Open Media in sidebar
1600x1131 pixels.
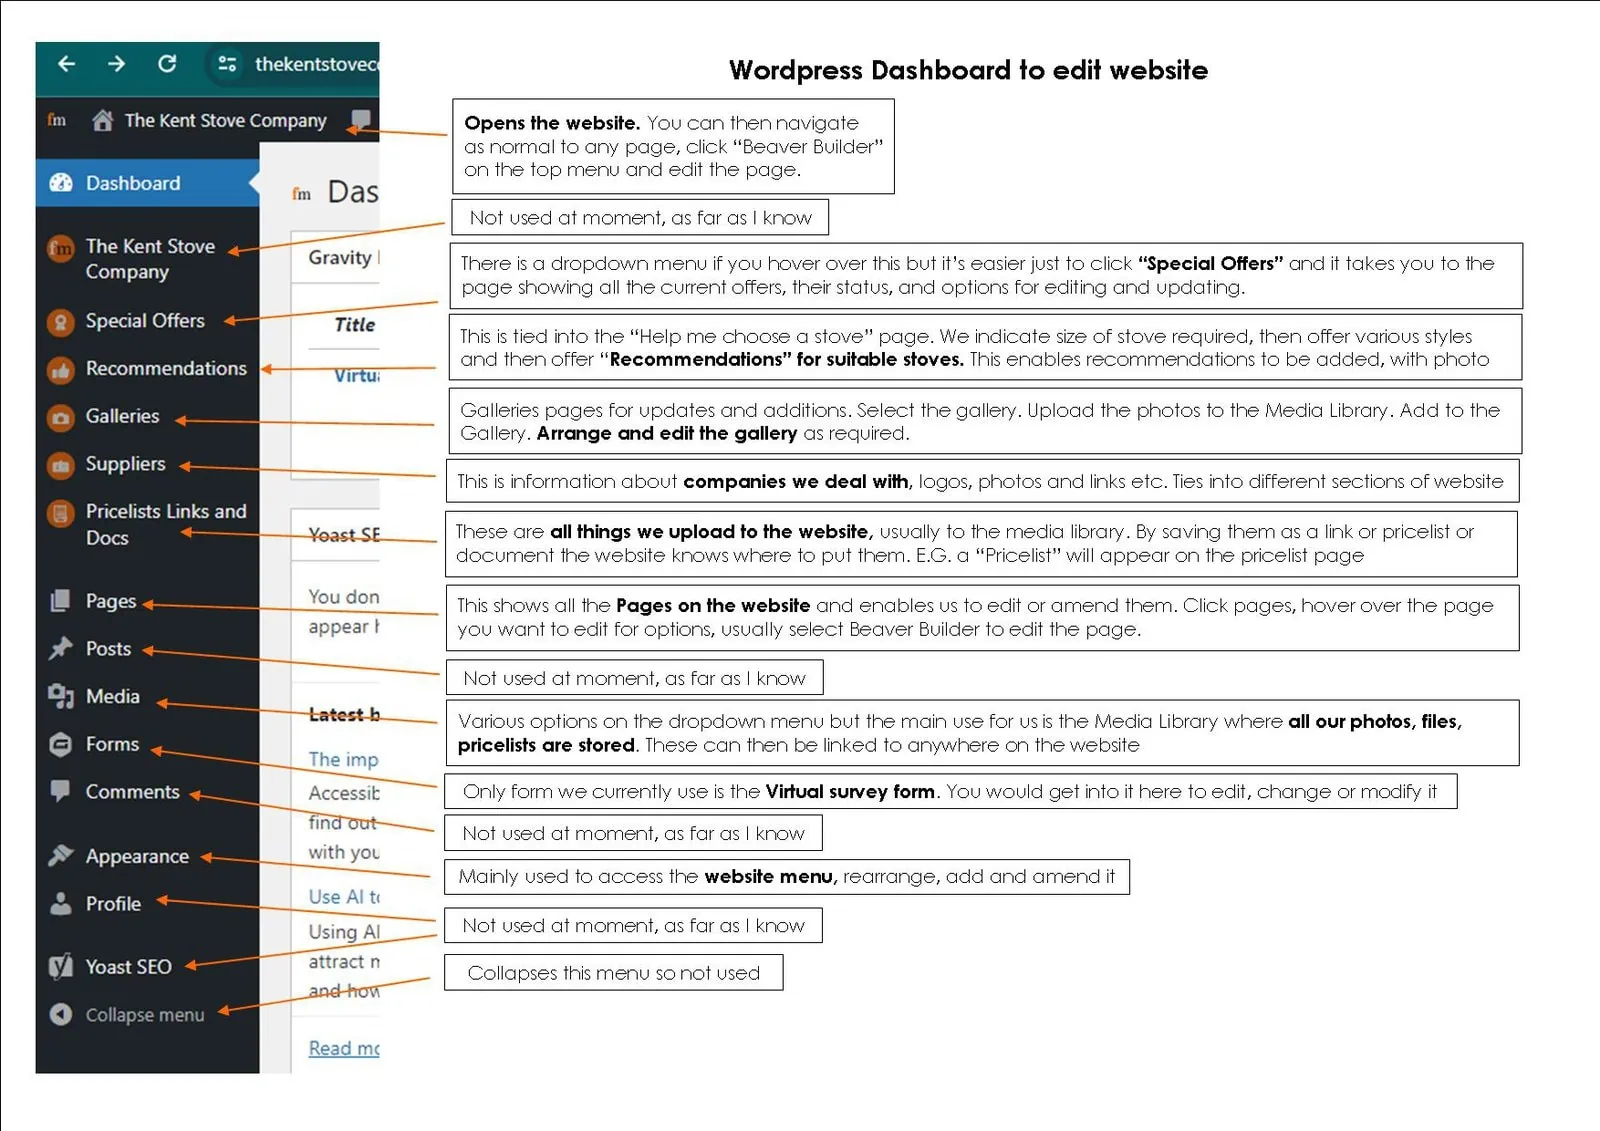(x=112, y=696)
